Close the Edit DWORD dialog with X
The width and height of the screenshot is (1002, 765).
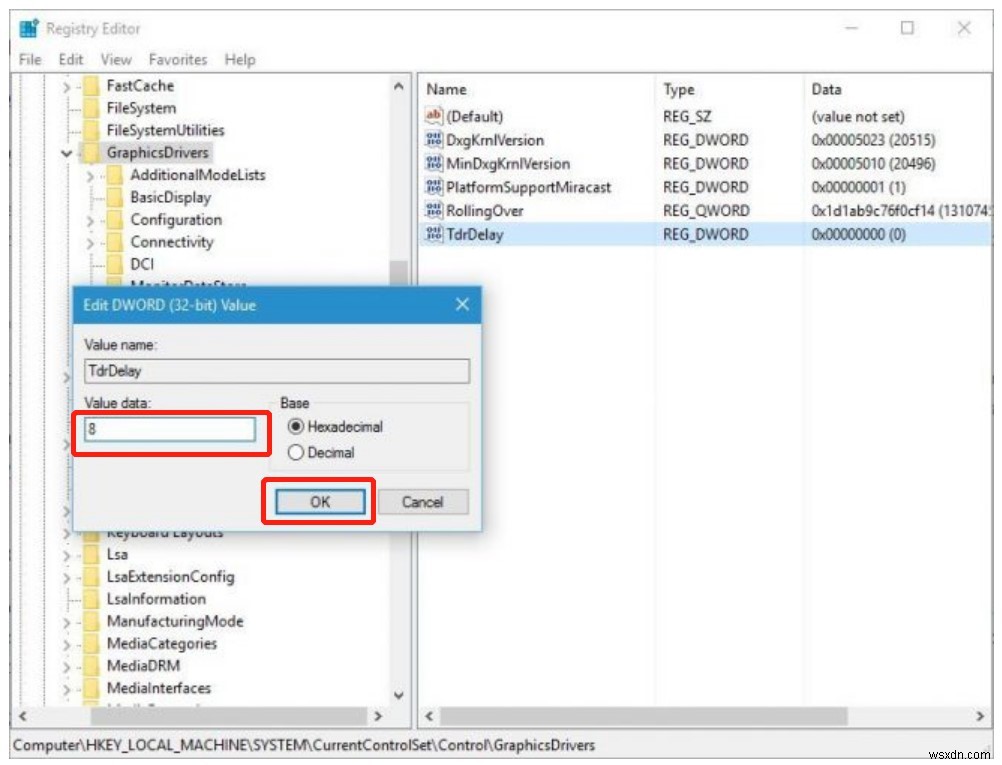coord(463,304)
